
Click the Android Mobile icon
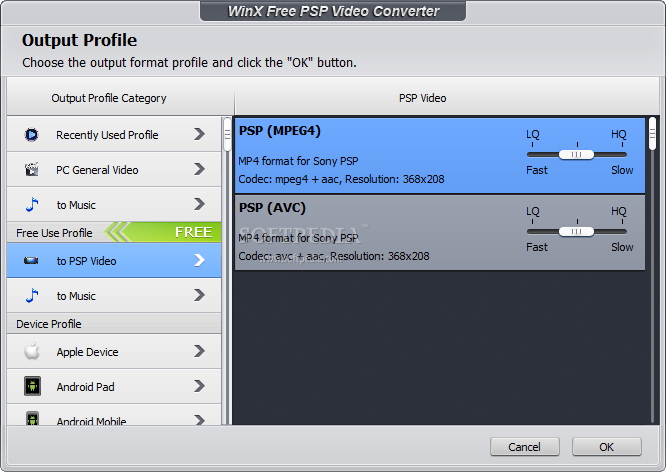coord(32,418)
